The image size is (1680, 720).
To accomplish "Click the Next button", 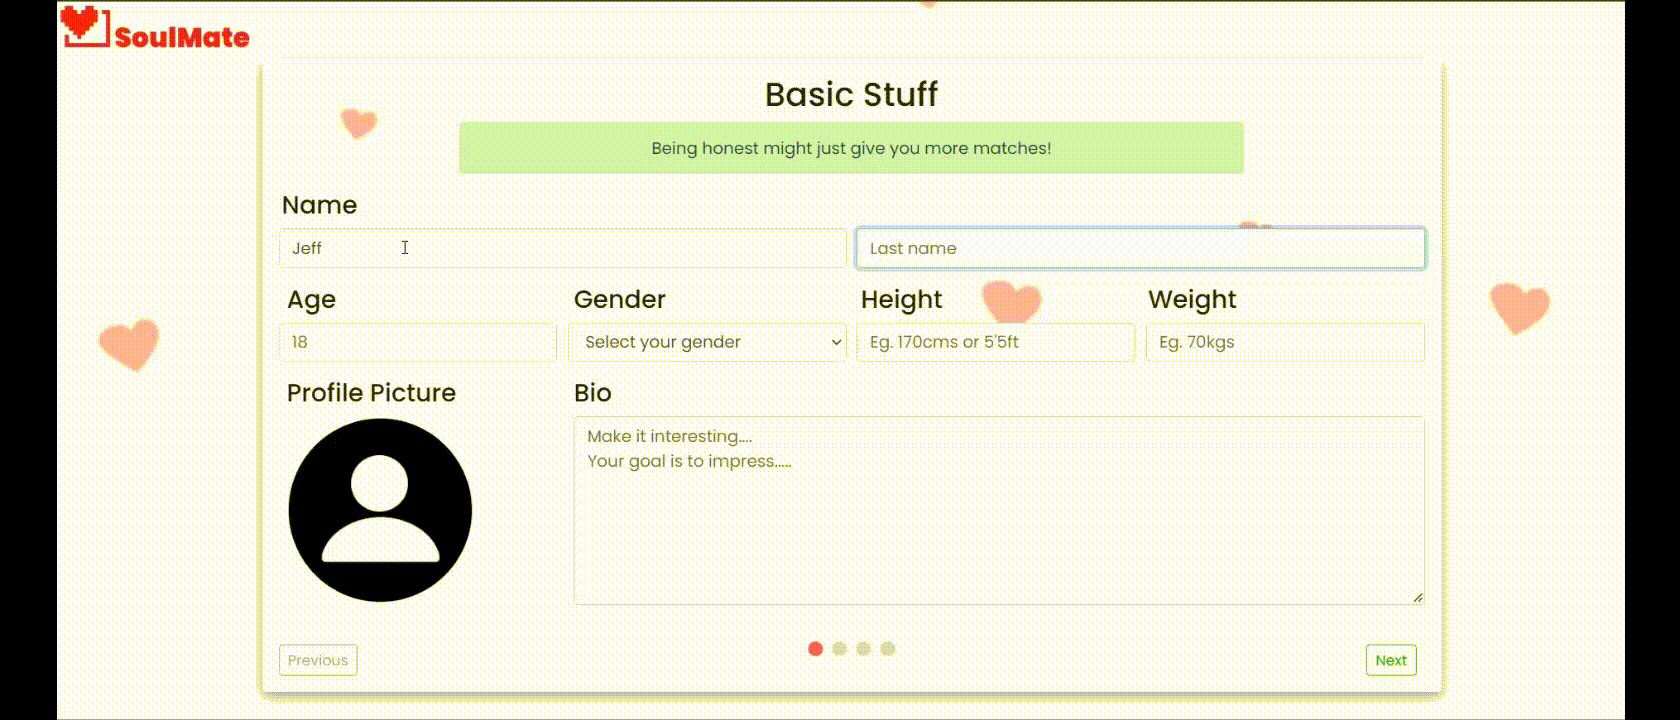I will (1390, 660).
